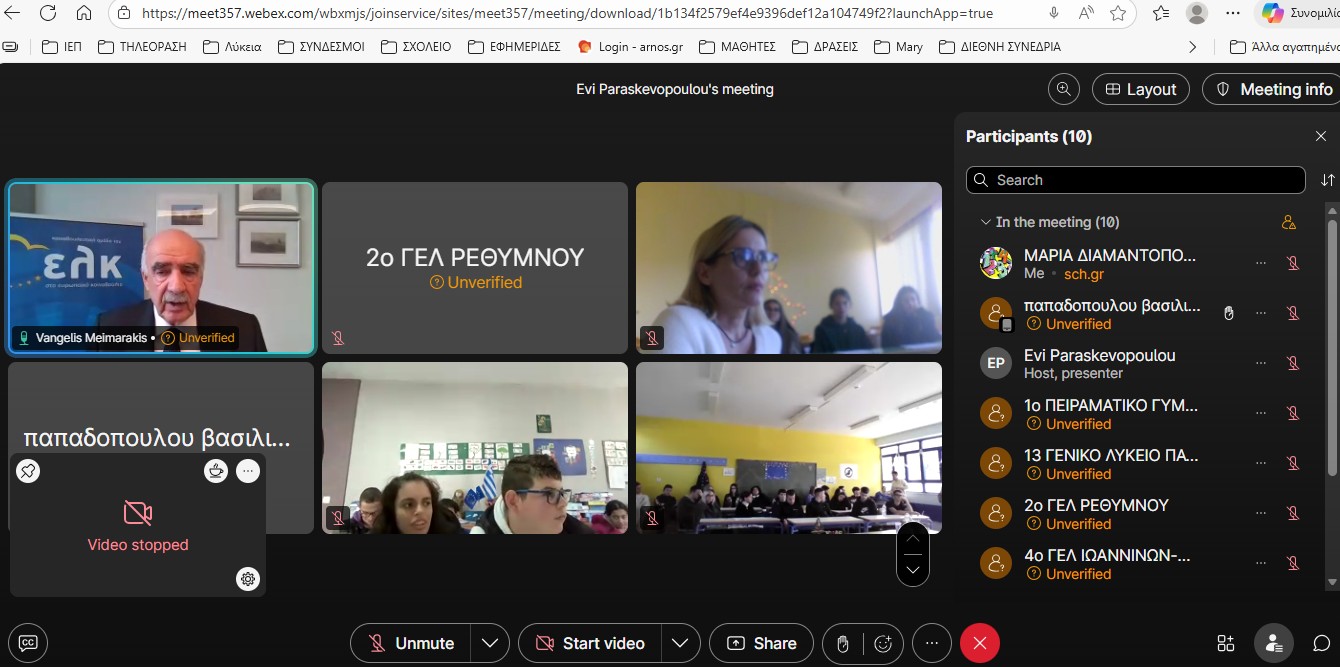
Task: Open more options ellipsis in meeting controls
Action: click(x=932, y=643)
